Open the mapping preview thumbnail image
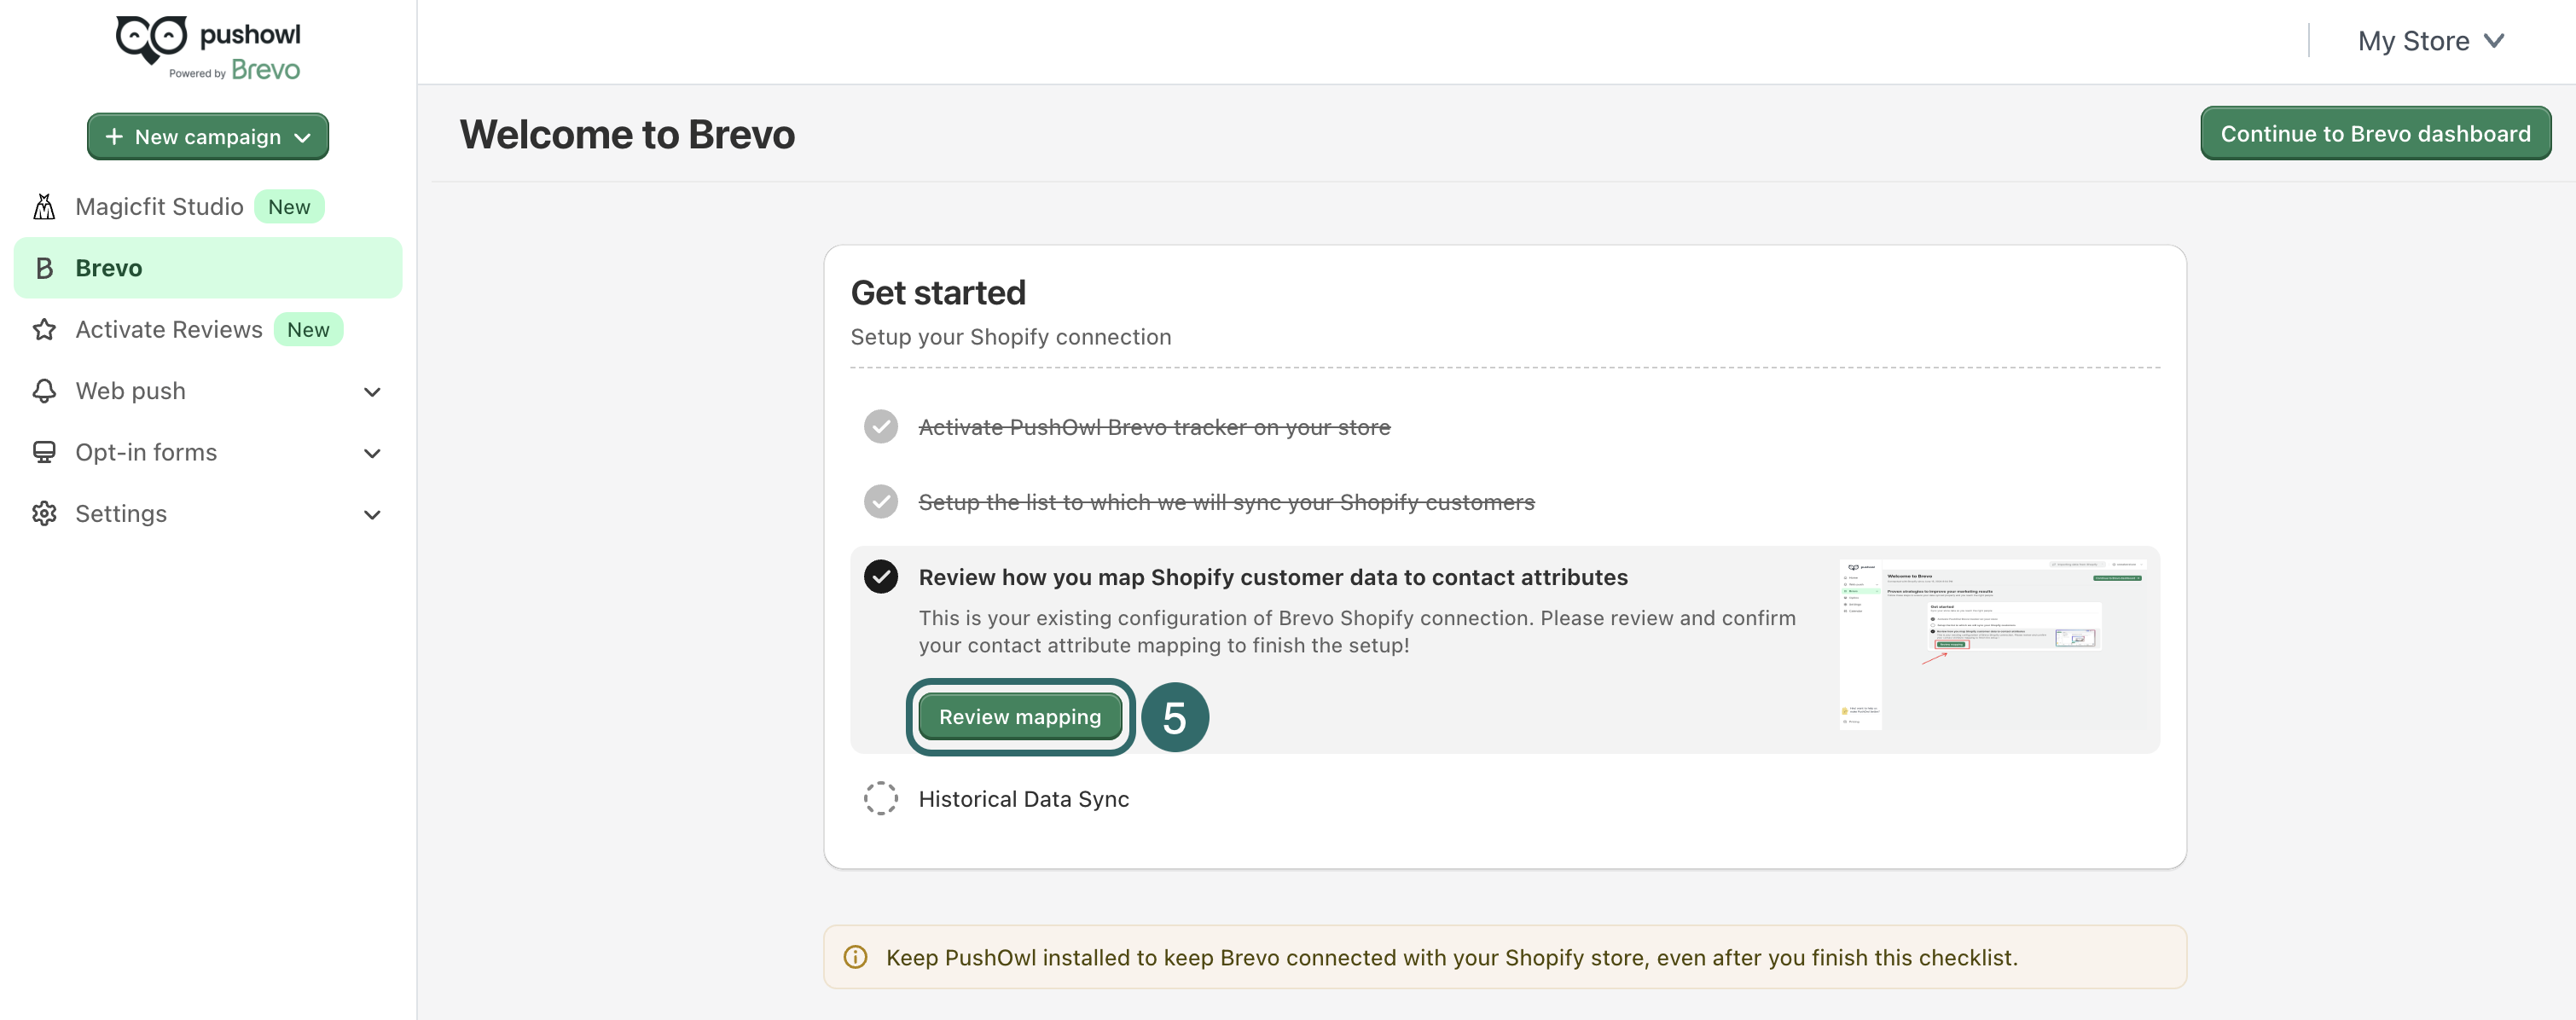Viewport: 2576px width, 1020px height. tap(1994, 643)
